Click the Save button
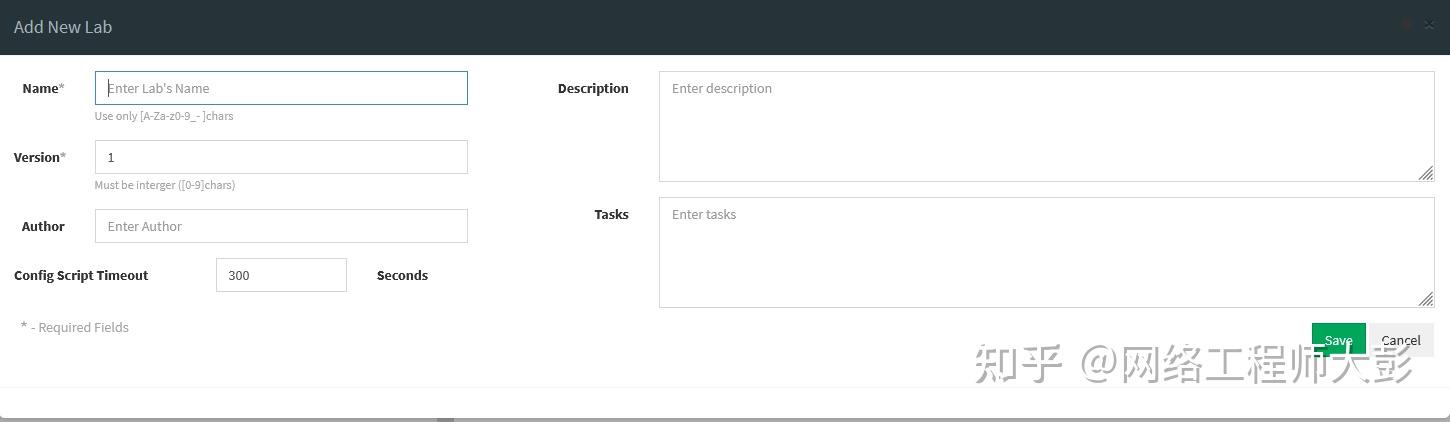 coord(1338,340)
